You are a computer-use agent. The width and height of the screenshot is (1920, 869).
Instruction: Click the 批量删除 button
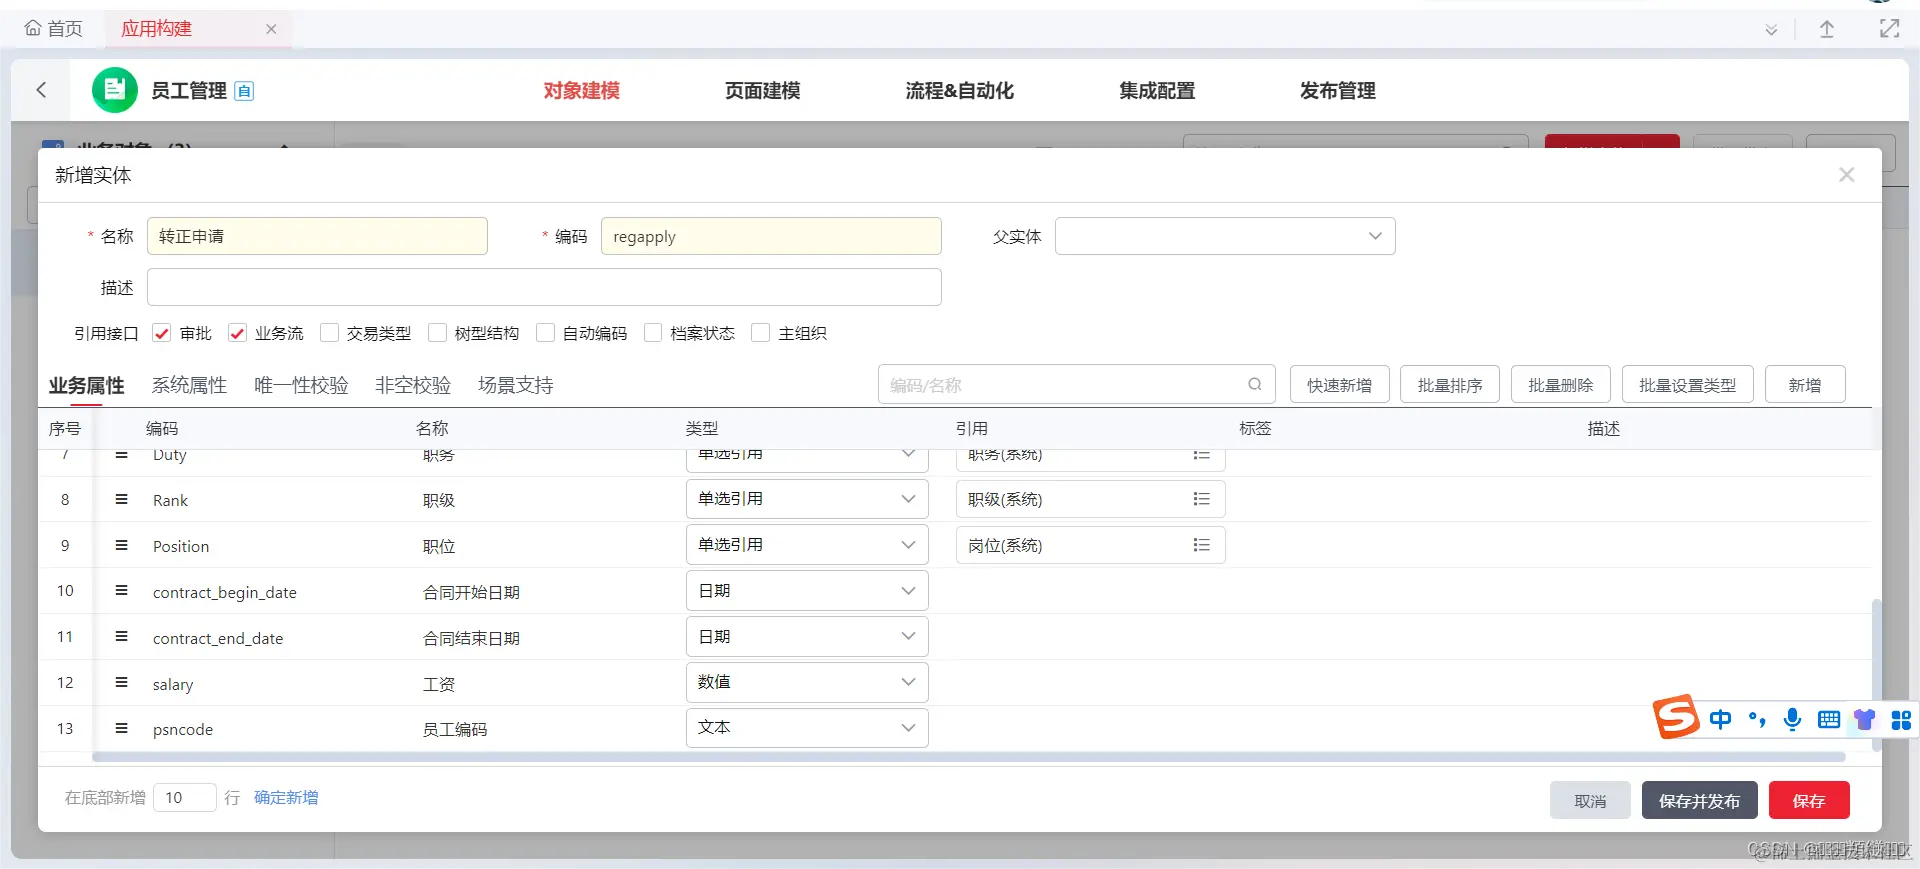1560,385
